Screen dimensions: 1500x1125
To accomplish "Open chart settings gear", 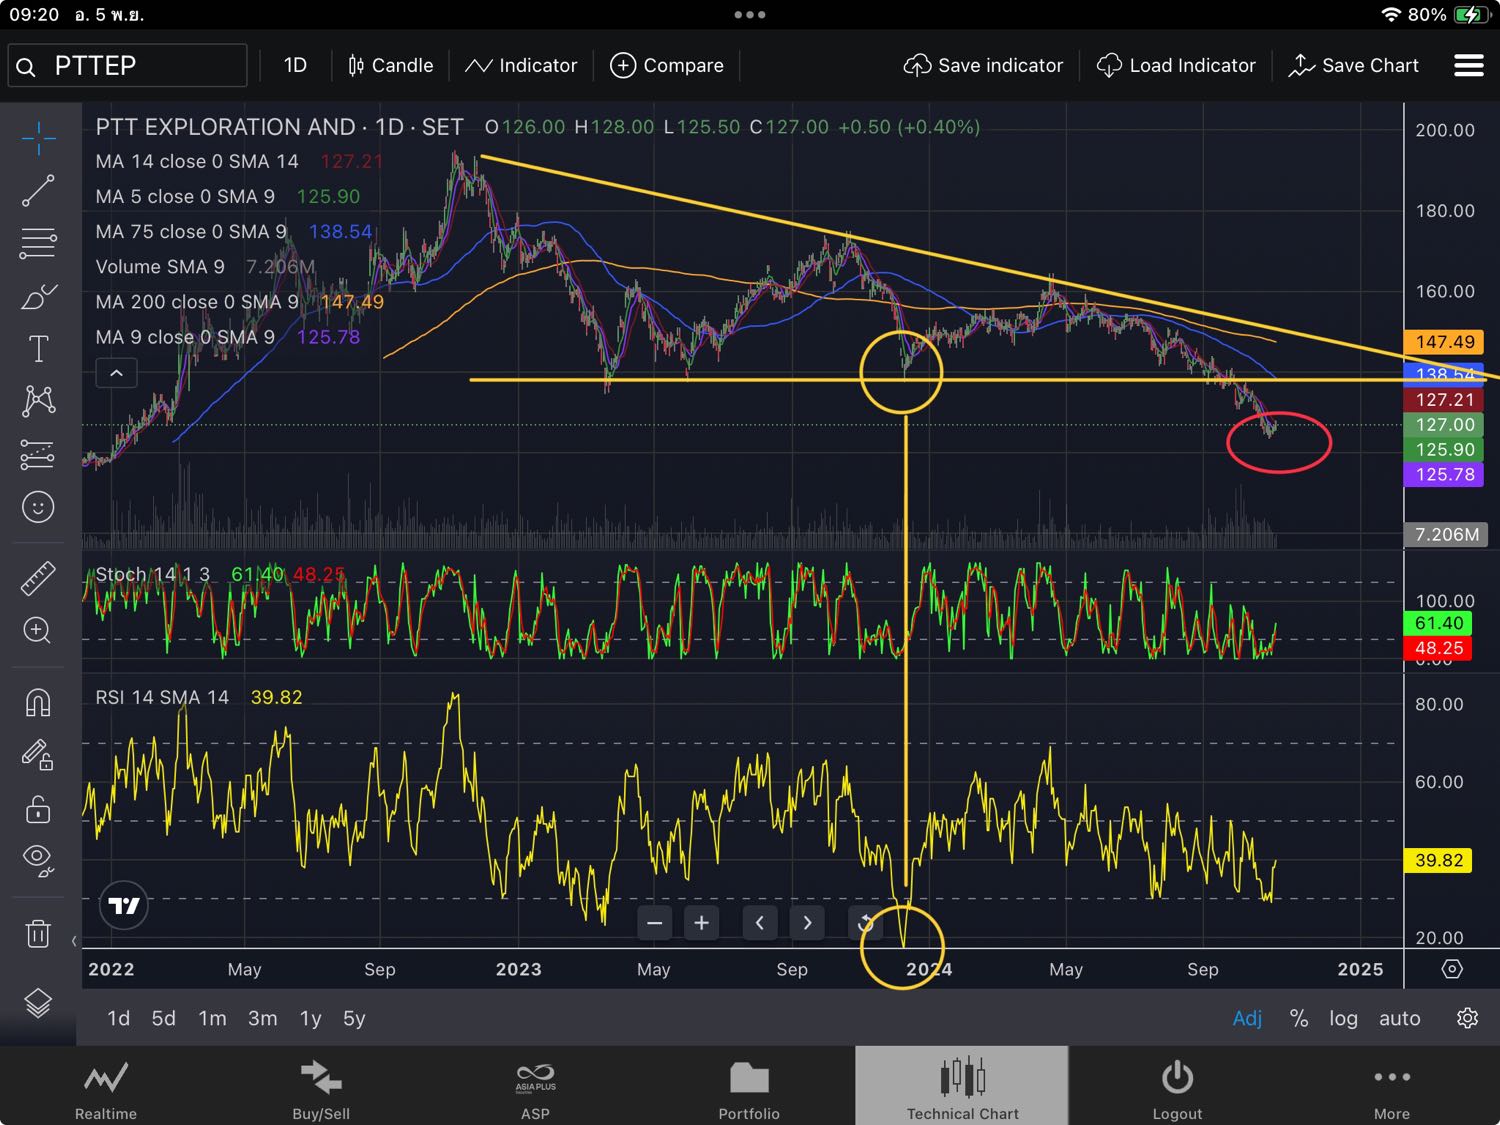I will 1467,1018.
